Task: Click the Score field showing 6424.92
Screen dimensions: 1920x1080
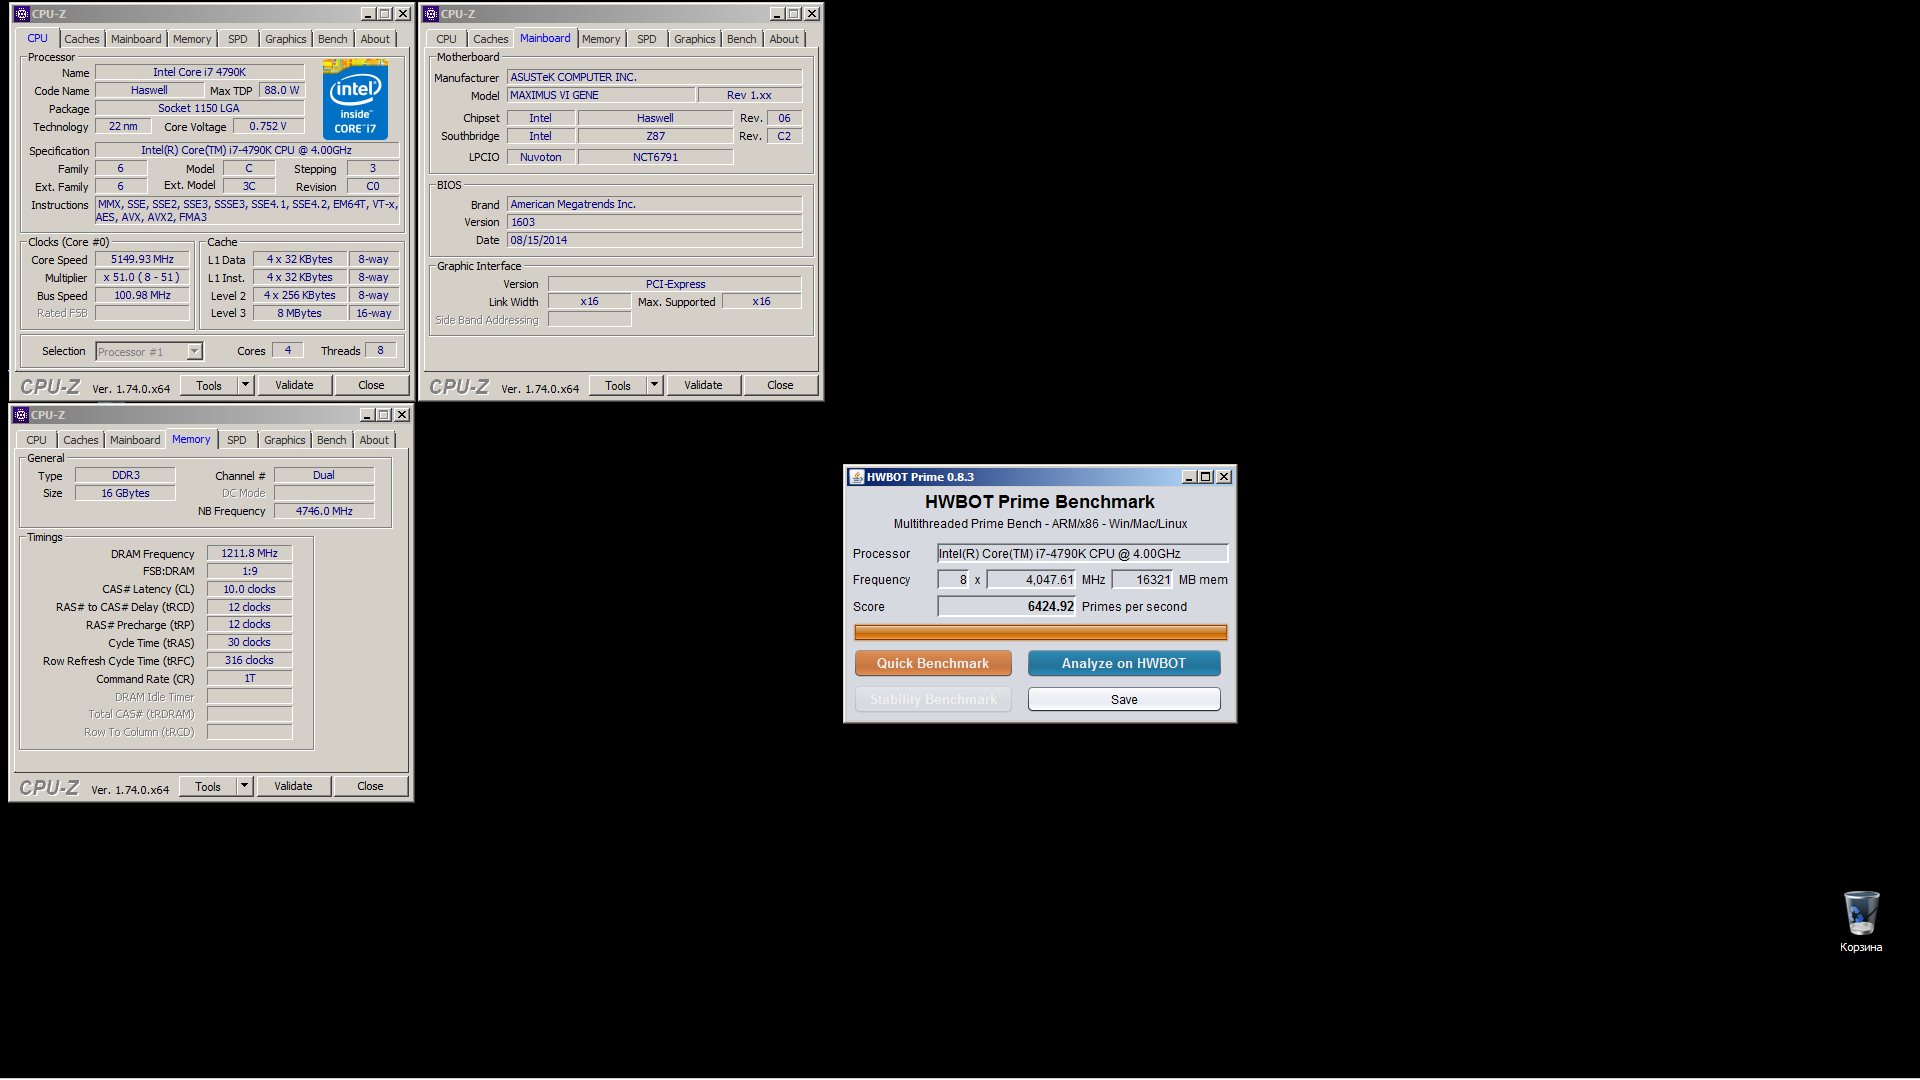Action: click(1006, 606)
